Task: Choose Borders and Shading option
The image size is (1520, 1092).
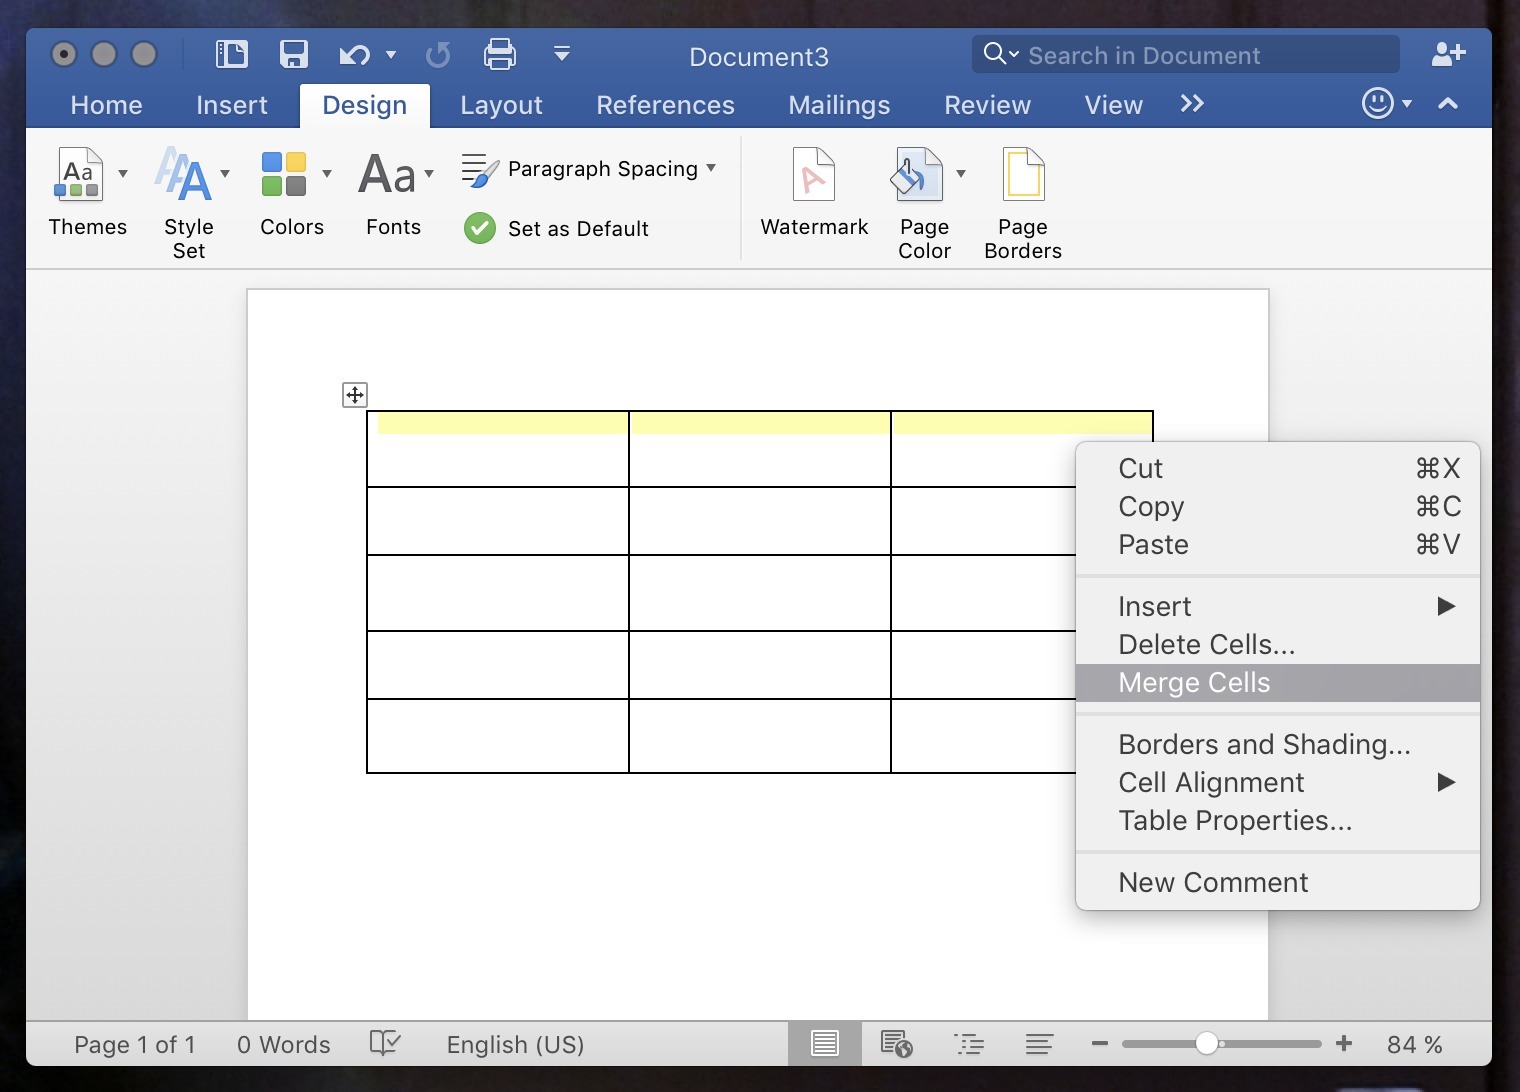Action: pyautogui.click(x=1264, y=744)
